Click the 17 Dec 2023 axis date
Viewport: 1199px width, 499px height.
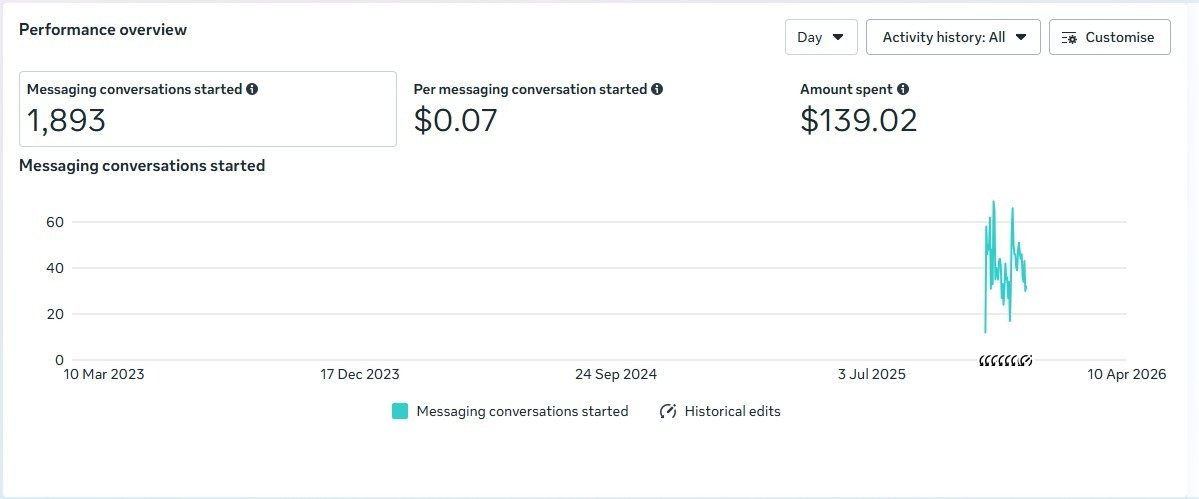[359, 374]
